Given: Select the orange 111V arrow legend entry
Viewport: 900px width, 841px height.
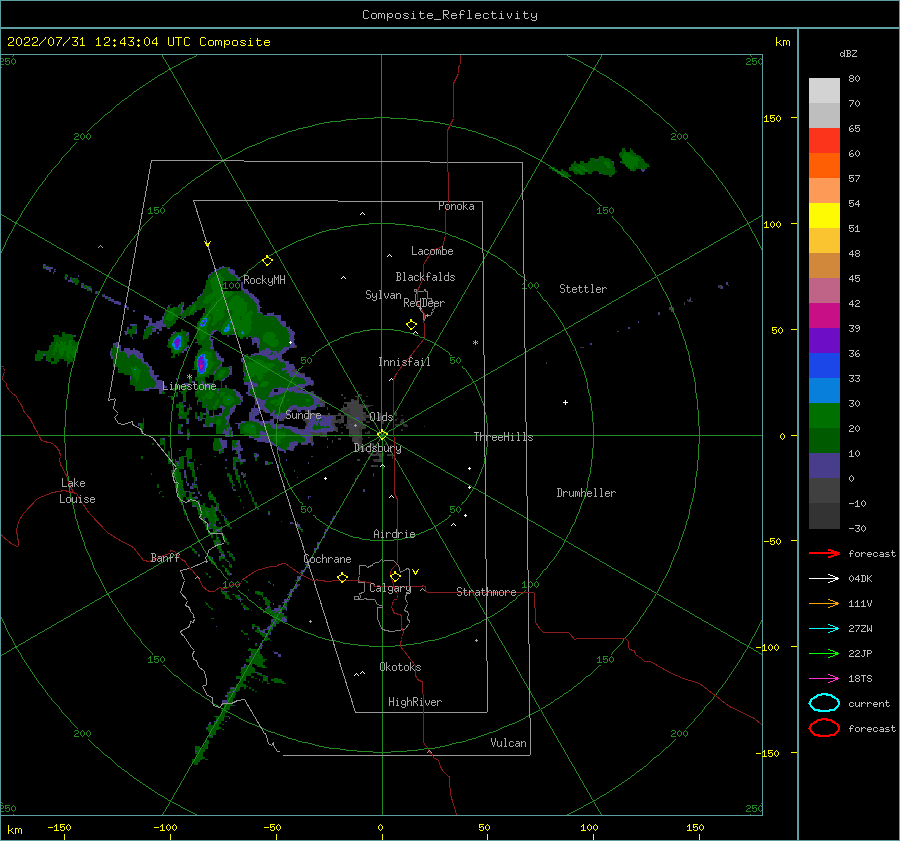Looking at the screenshot, I should point(824,603).
